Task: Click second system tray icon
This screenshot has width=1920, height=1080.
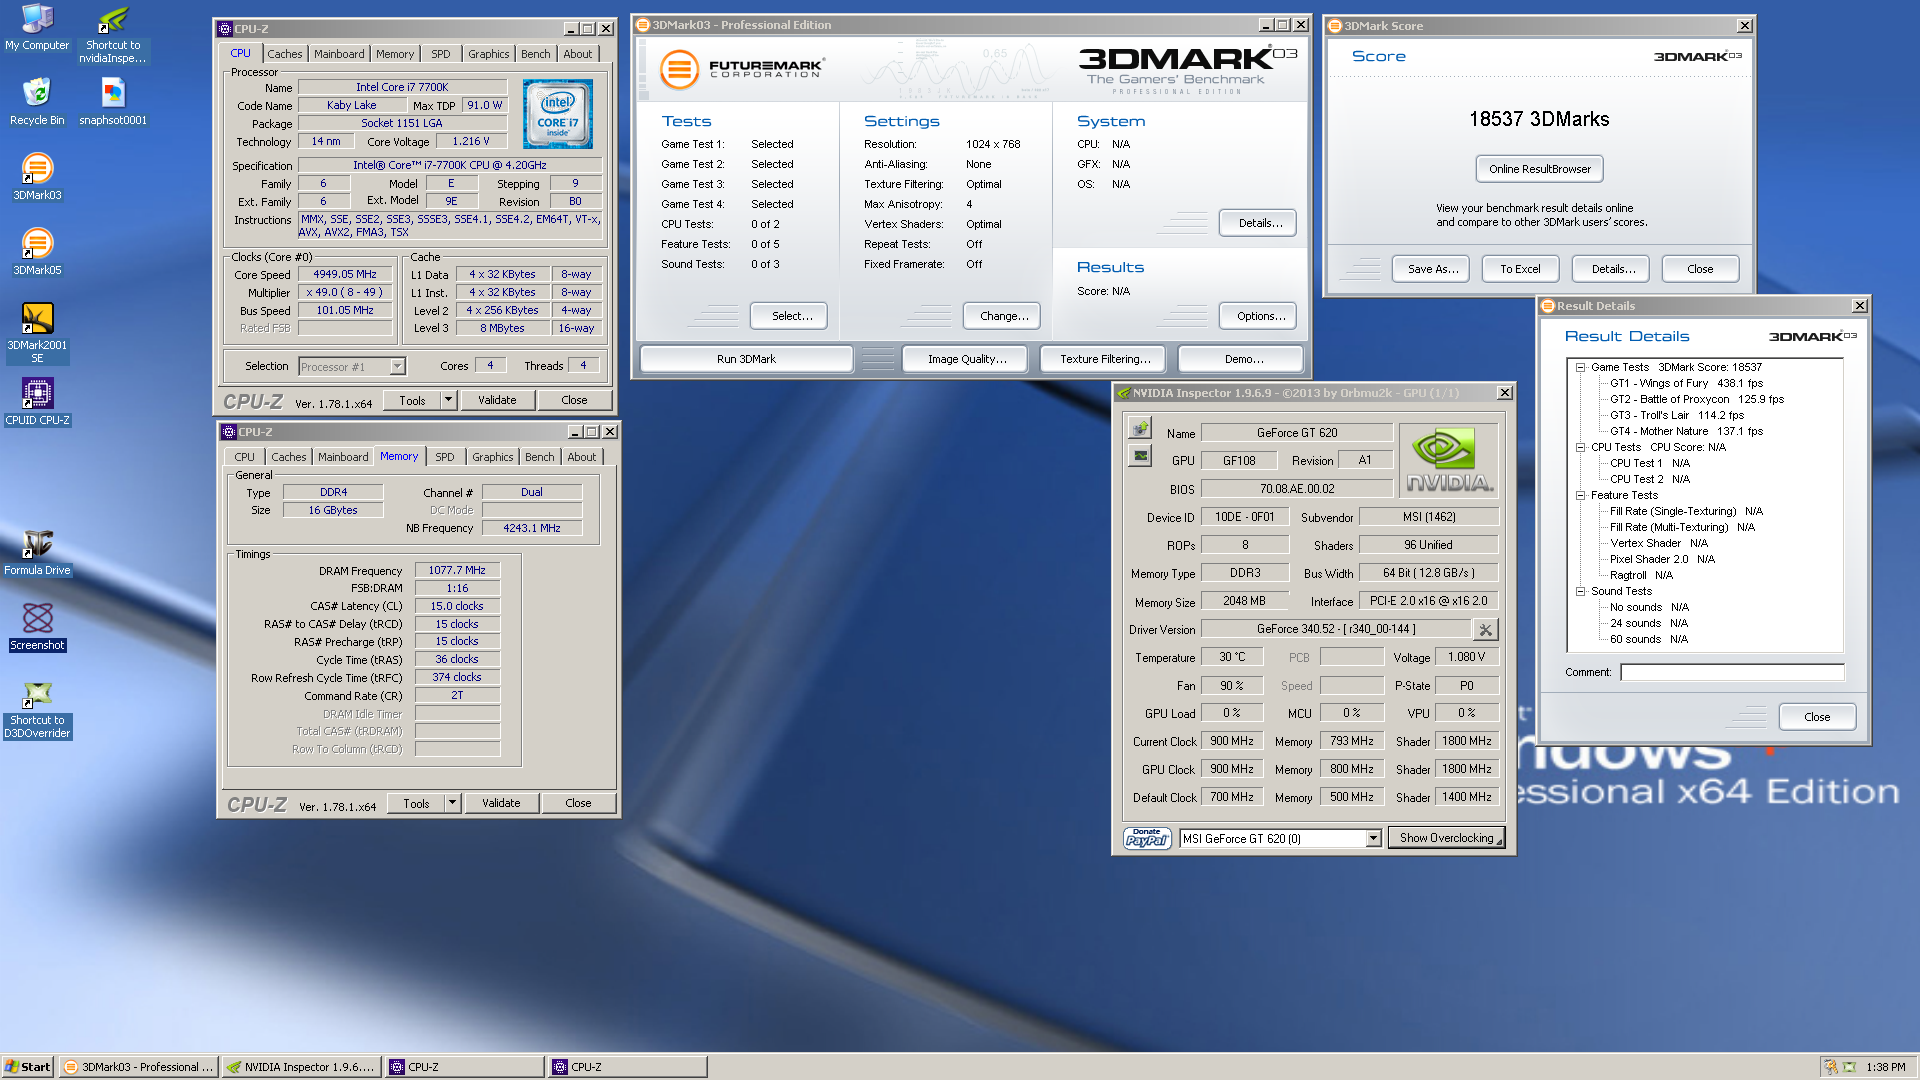Action: (x=1849, y=1067)
